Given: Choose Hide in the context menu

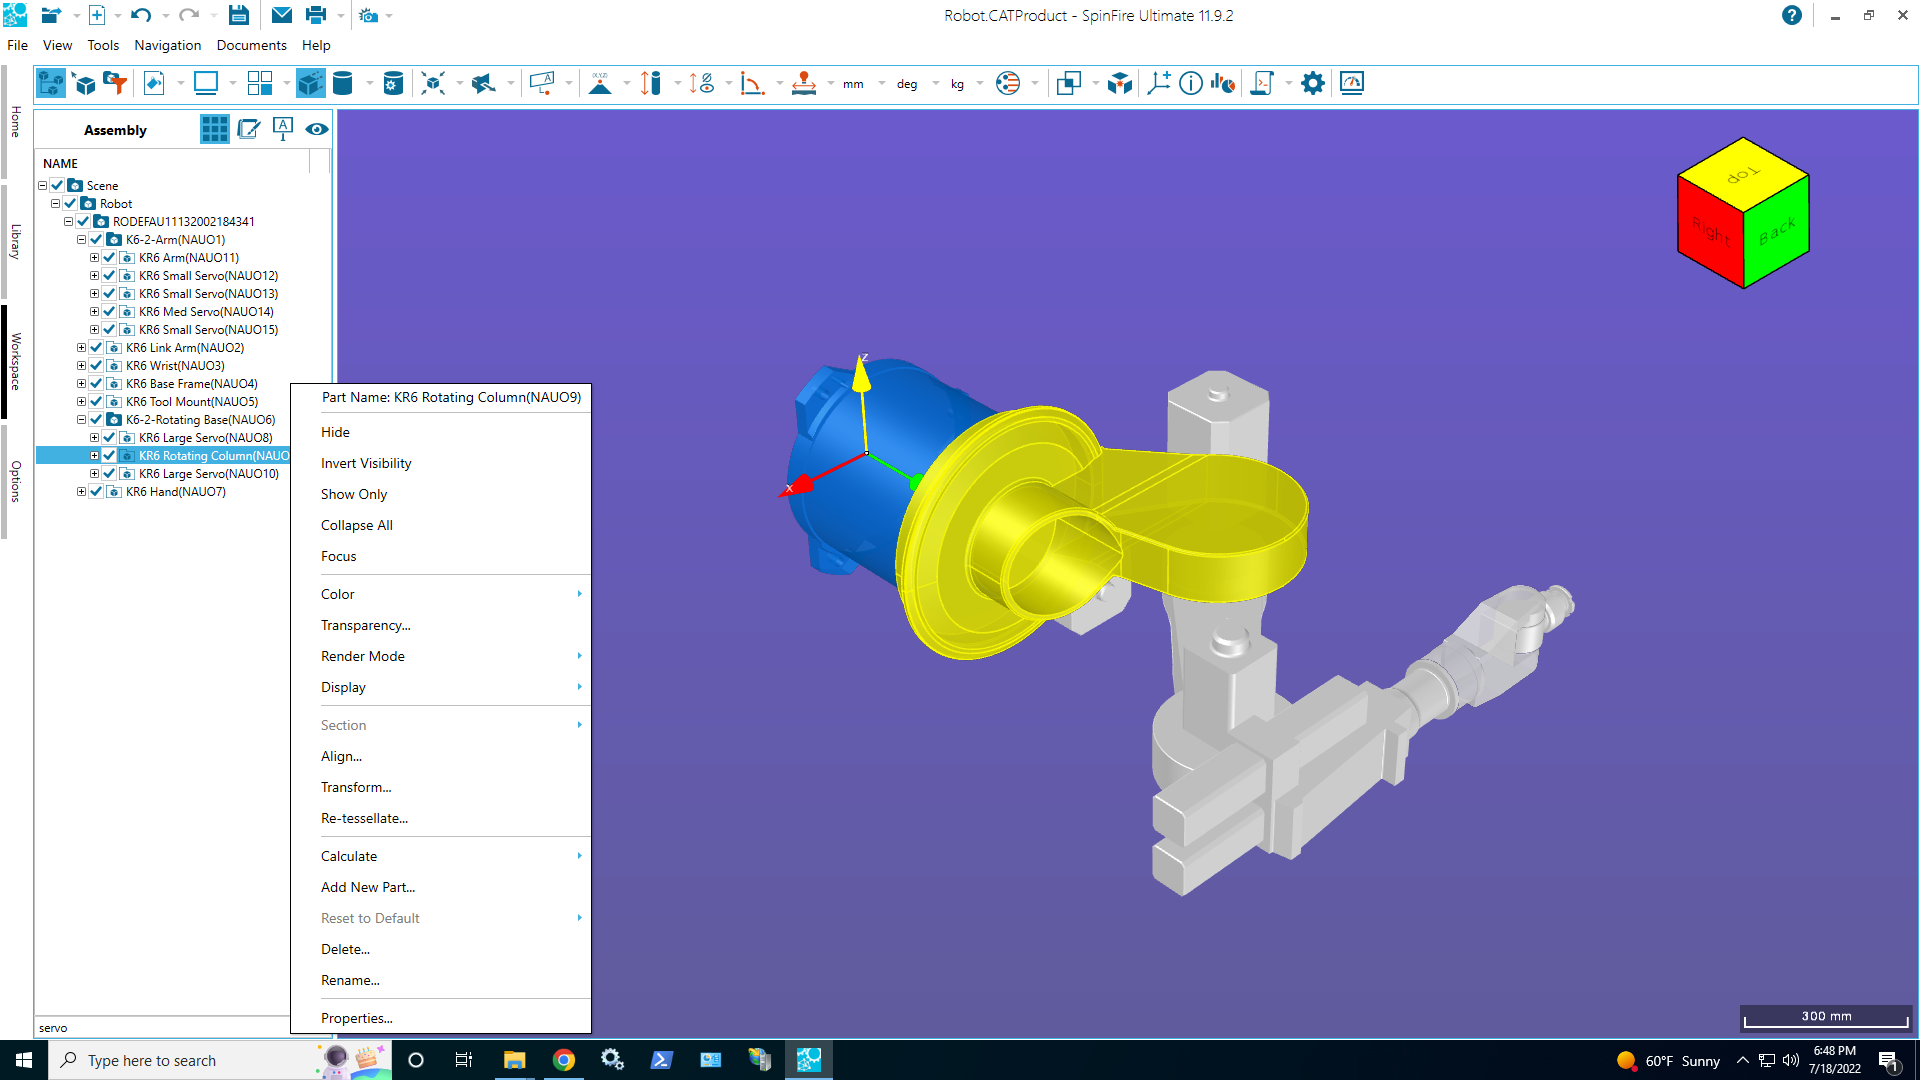Looking at the screenshot, I should (335, 432).
